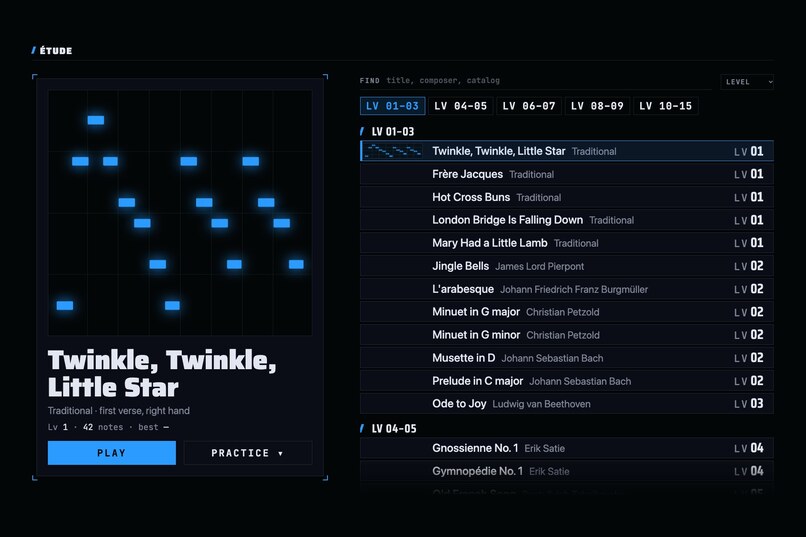
Task: Select Jingle Bells by James Lord Pierpont
Action: (566, 266)
